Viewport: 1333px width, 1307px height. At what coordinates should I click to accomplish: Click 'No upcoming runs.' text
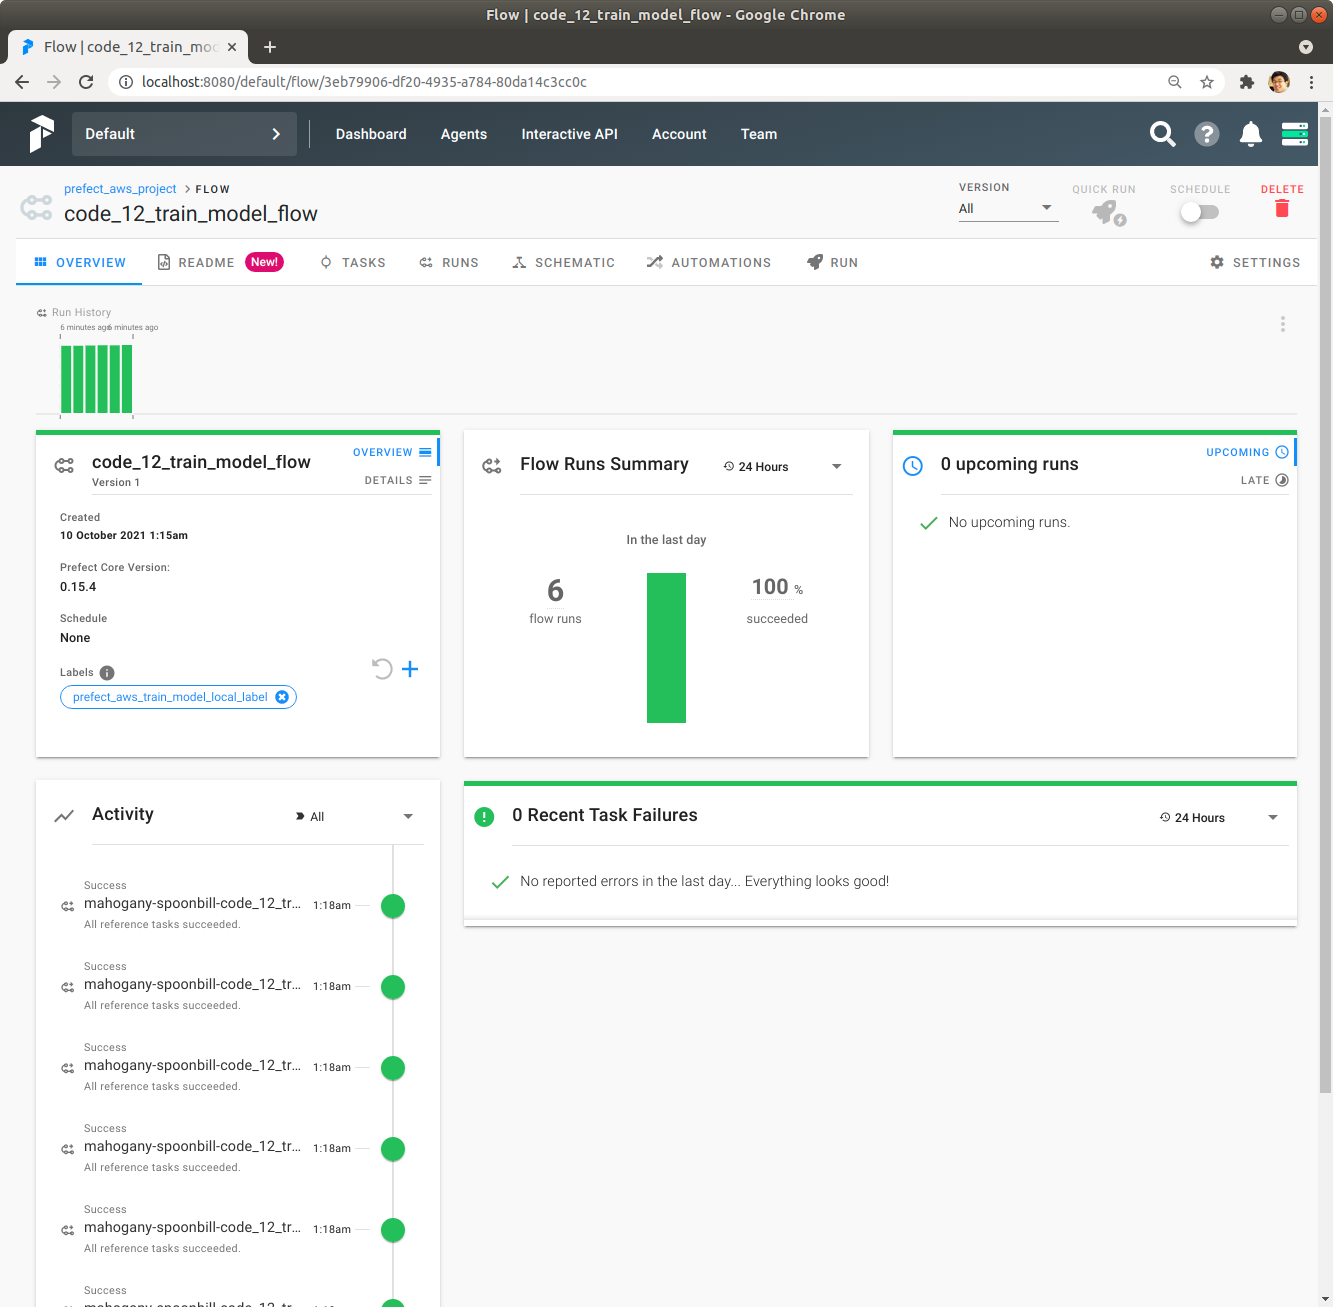coord(1009,522)
